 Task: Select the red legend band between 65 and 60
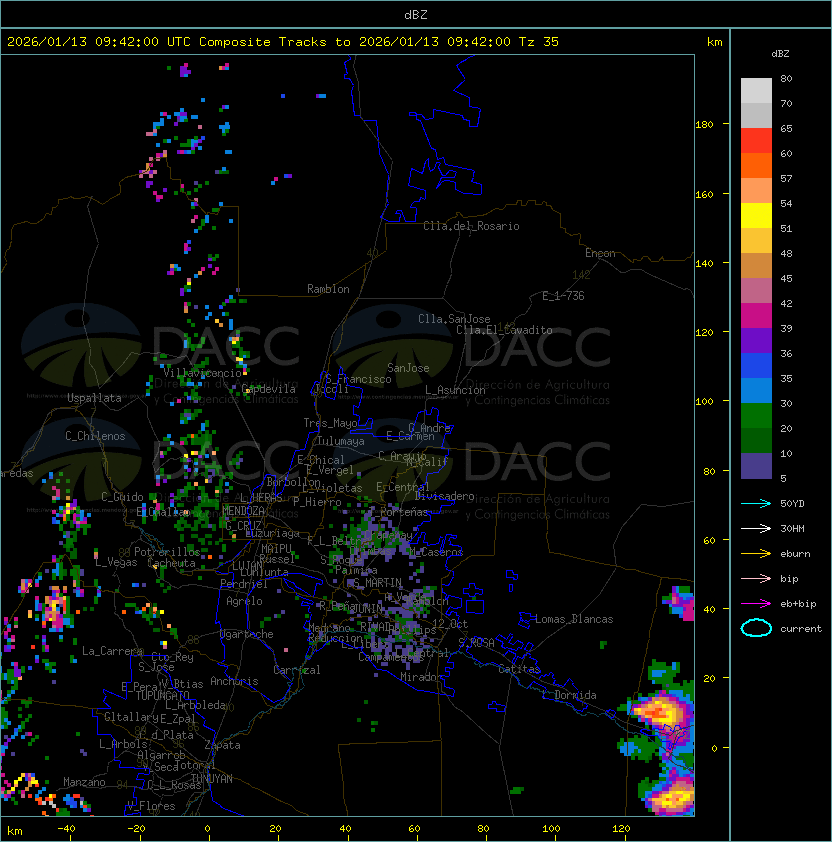(756, 141)
